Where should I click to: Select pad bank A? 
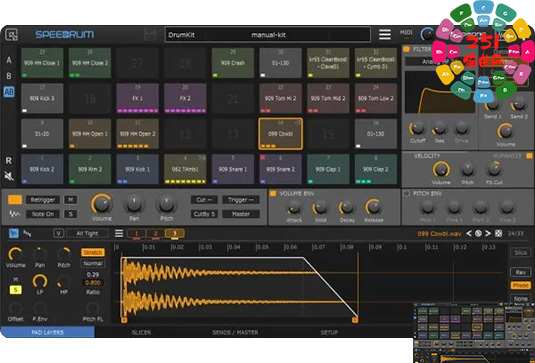click(x=9, y=60)
